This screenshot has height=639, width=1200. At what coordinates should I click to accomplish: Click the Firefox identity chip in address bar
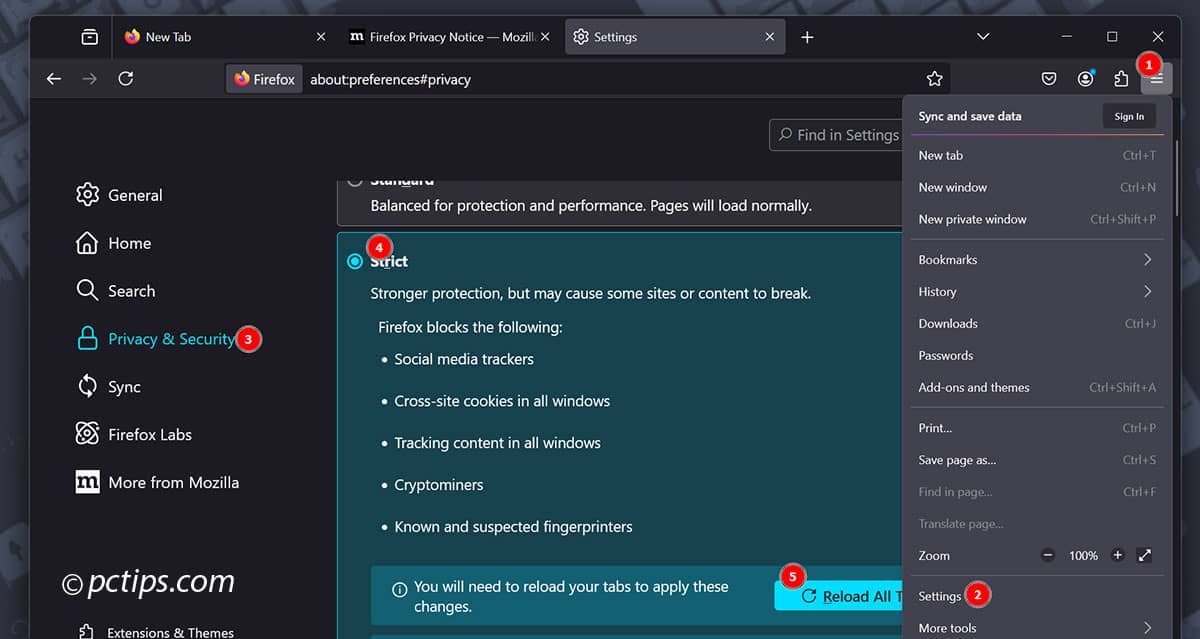(265, 79)
